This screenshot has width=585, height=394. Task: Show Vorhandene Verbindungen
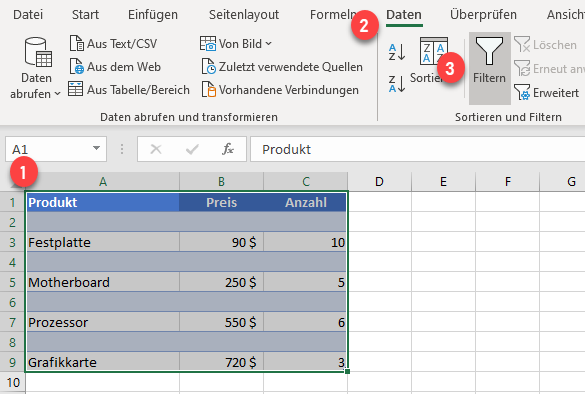[x=280, y=90]
